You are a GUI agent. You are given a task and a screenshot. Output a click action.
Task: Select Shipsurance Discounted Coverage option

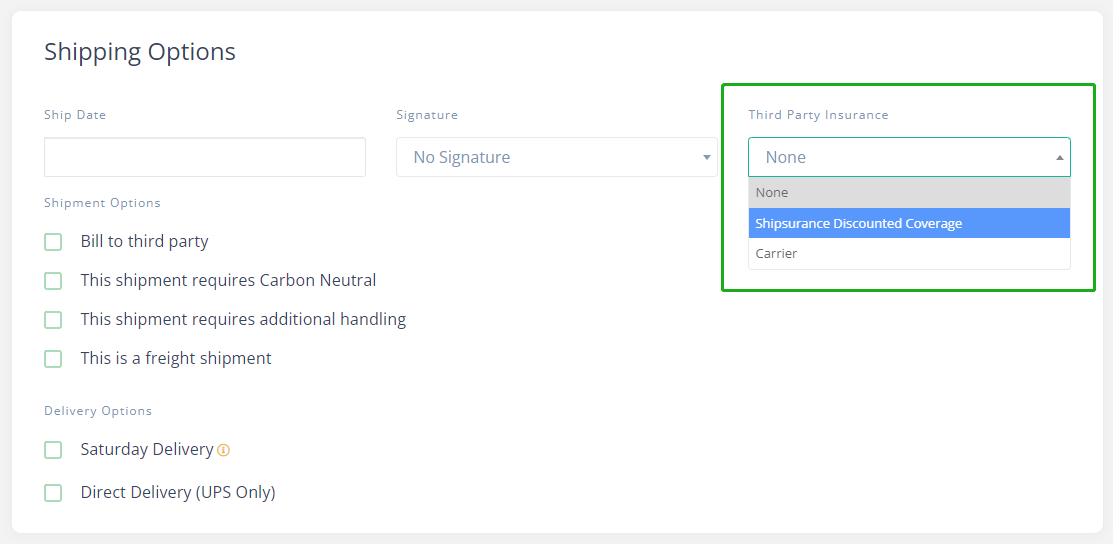(909, 223)
